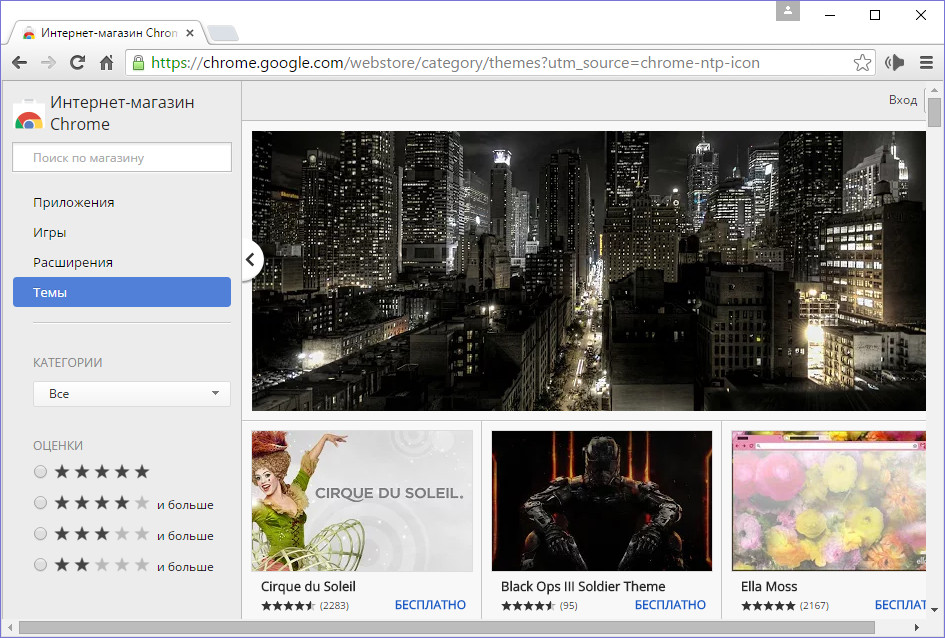Click the vertical scrollbar down arrow
The height and width of the screenshot is (638, 945).
[934, 610]
